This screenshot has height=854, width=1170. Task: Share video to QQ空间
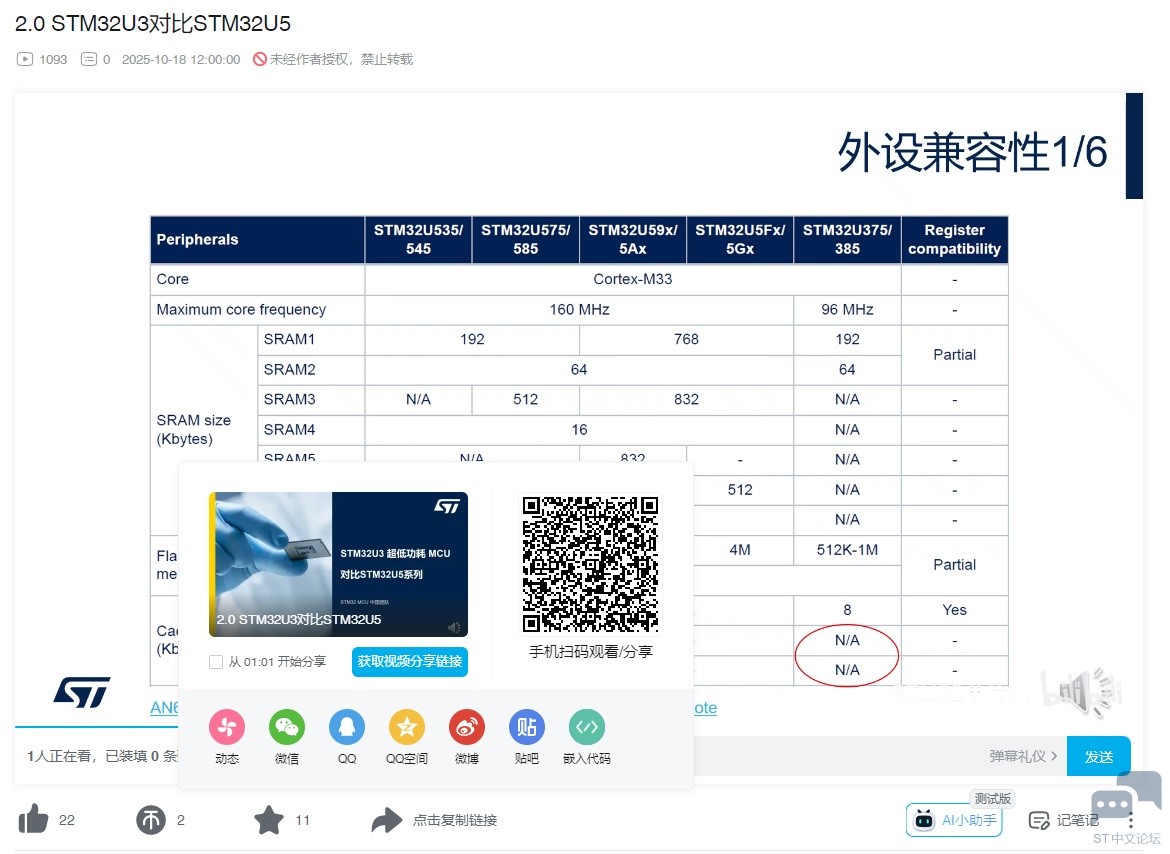click(407, 727)
